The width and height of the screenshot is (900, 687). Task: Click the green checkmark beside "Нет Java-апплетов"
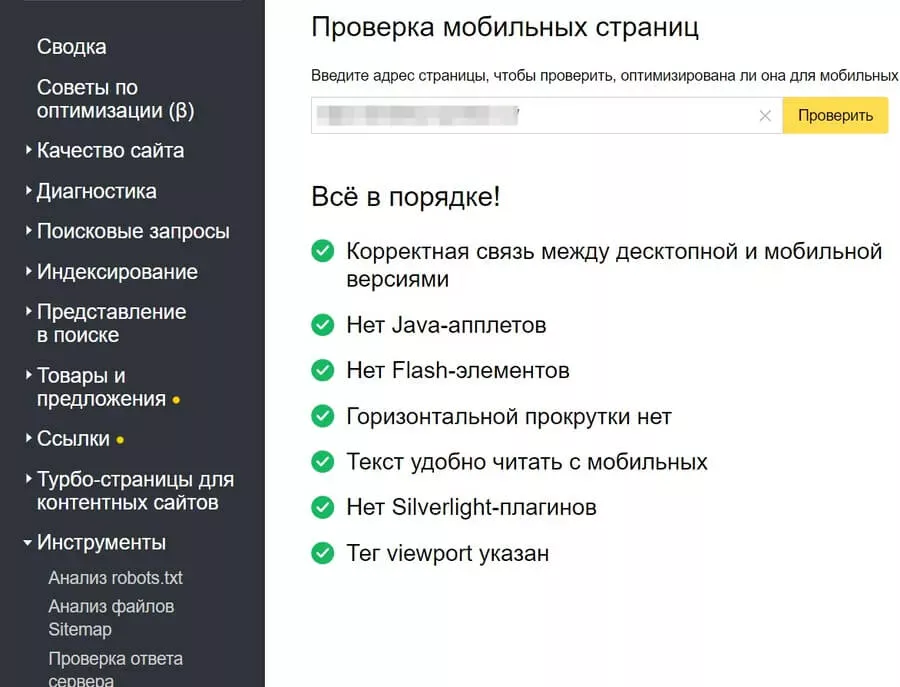tap(322, 325)
